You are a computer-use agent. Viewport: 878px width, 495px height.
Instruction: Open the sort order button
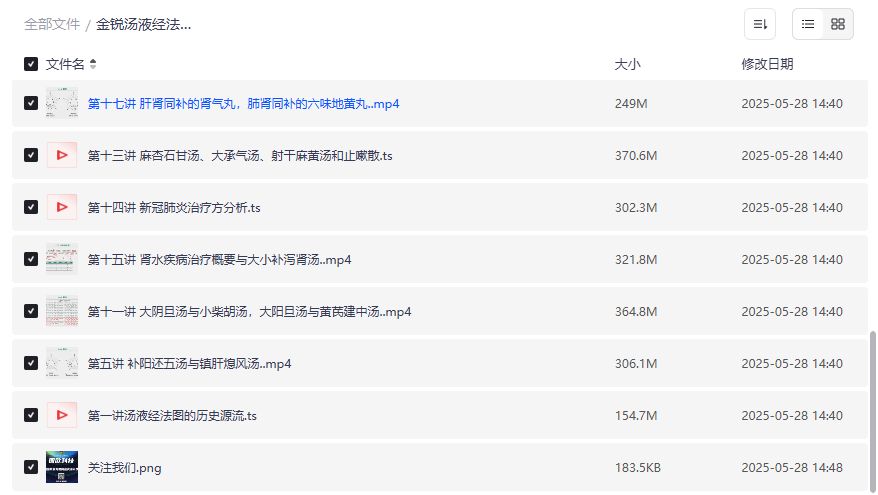click(759, 24)
